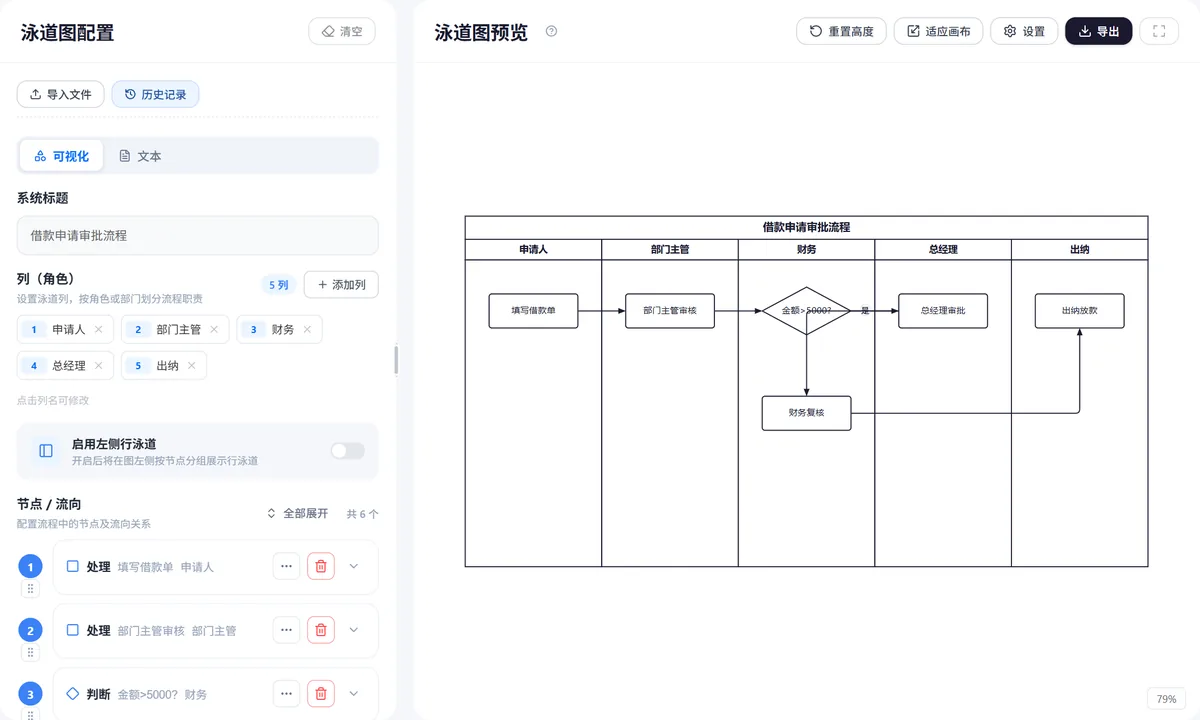1200x720 pixels.
Task: Remove the 财务 column with its X
Action: pos(307,329)
